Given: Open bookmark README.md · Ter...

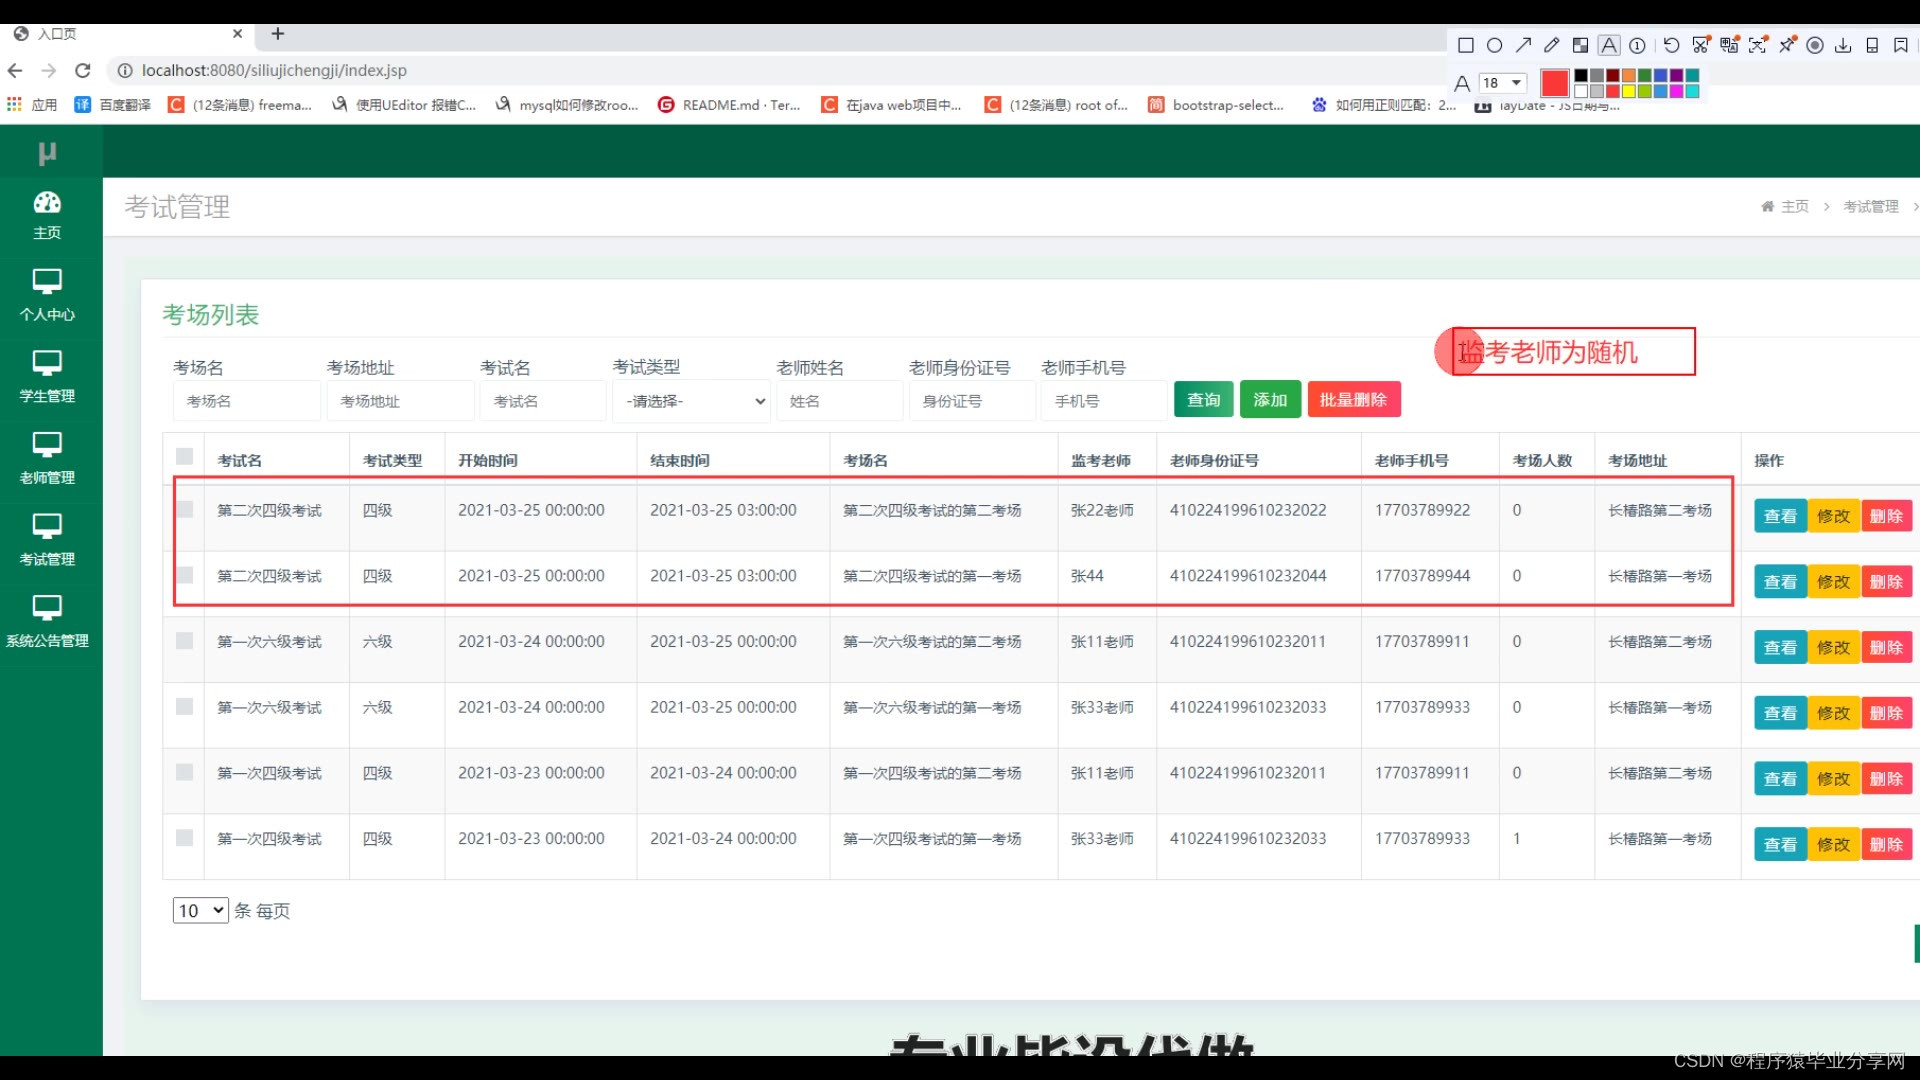Looking at the screenshot, I should point(729,105).
